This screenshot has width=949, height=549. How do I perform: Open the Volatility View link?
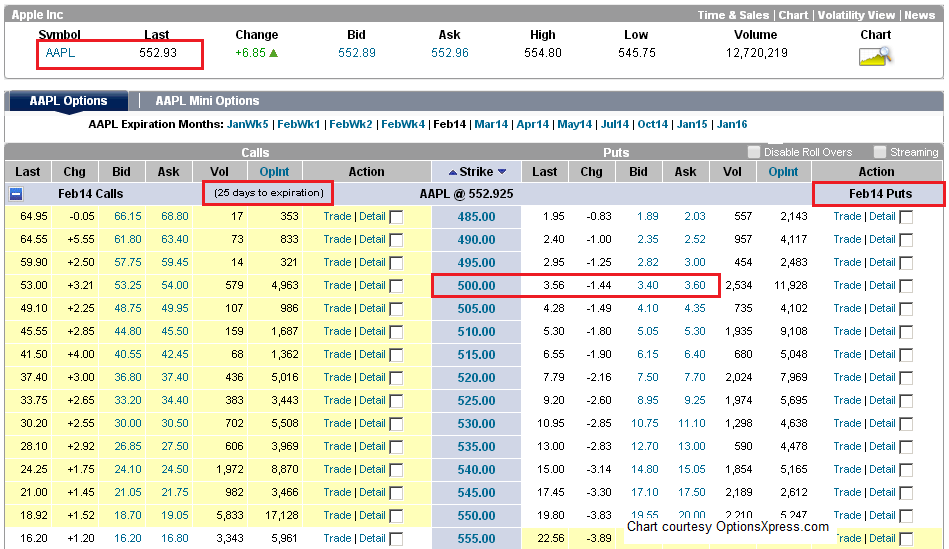tap(856, 15)
